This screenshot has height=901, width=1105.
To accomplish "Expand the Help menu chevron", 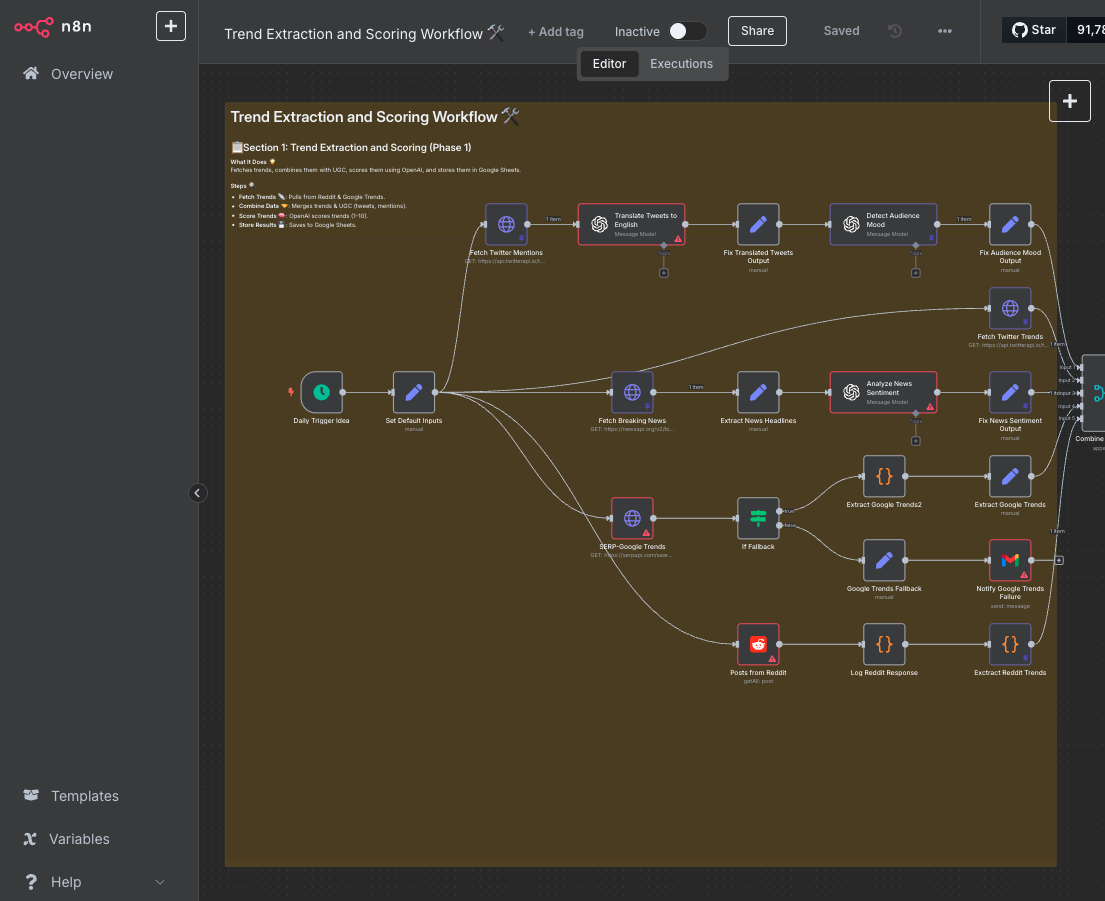I will pos(160,882).
